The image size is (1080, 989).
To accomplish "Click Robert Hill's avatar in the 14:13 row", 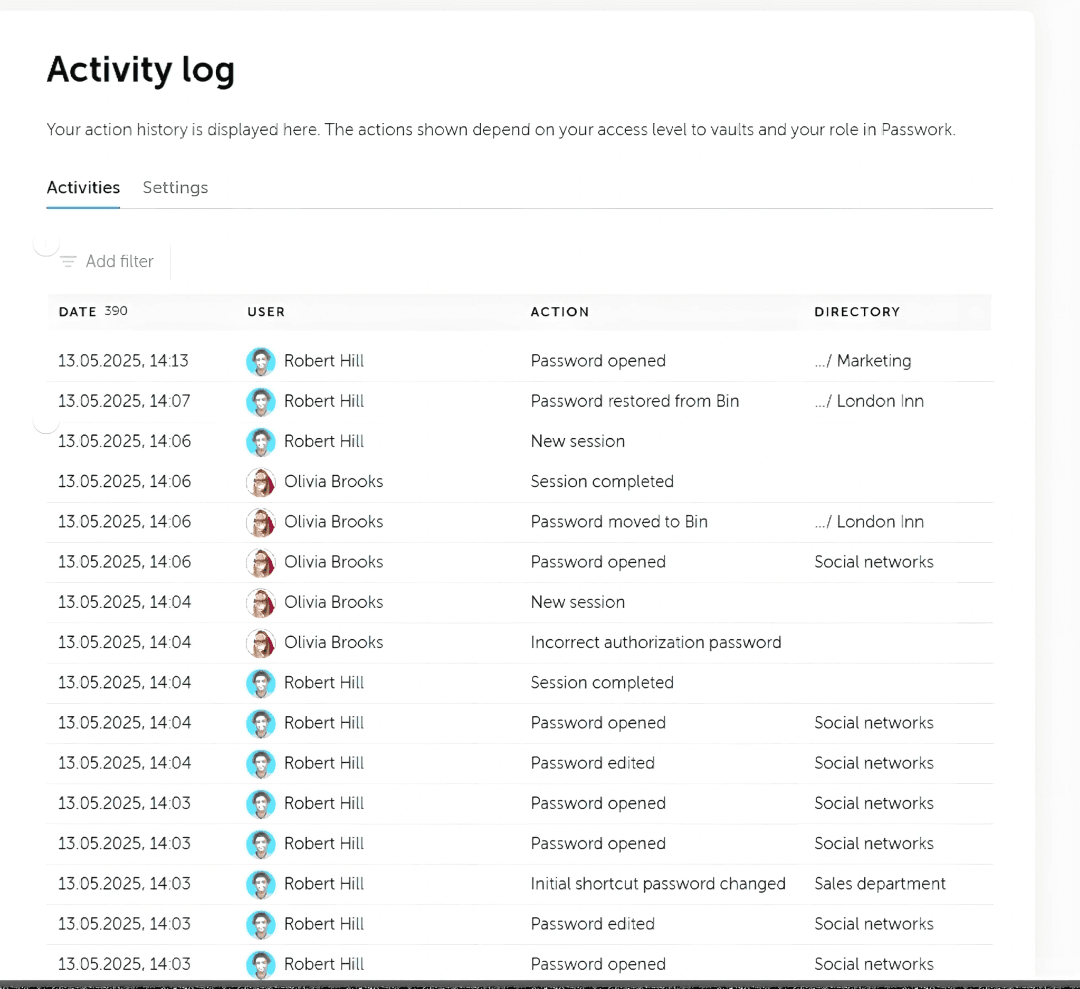I will pos(261,361).
